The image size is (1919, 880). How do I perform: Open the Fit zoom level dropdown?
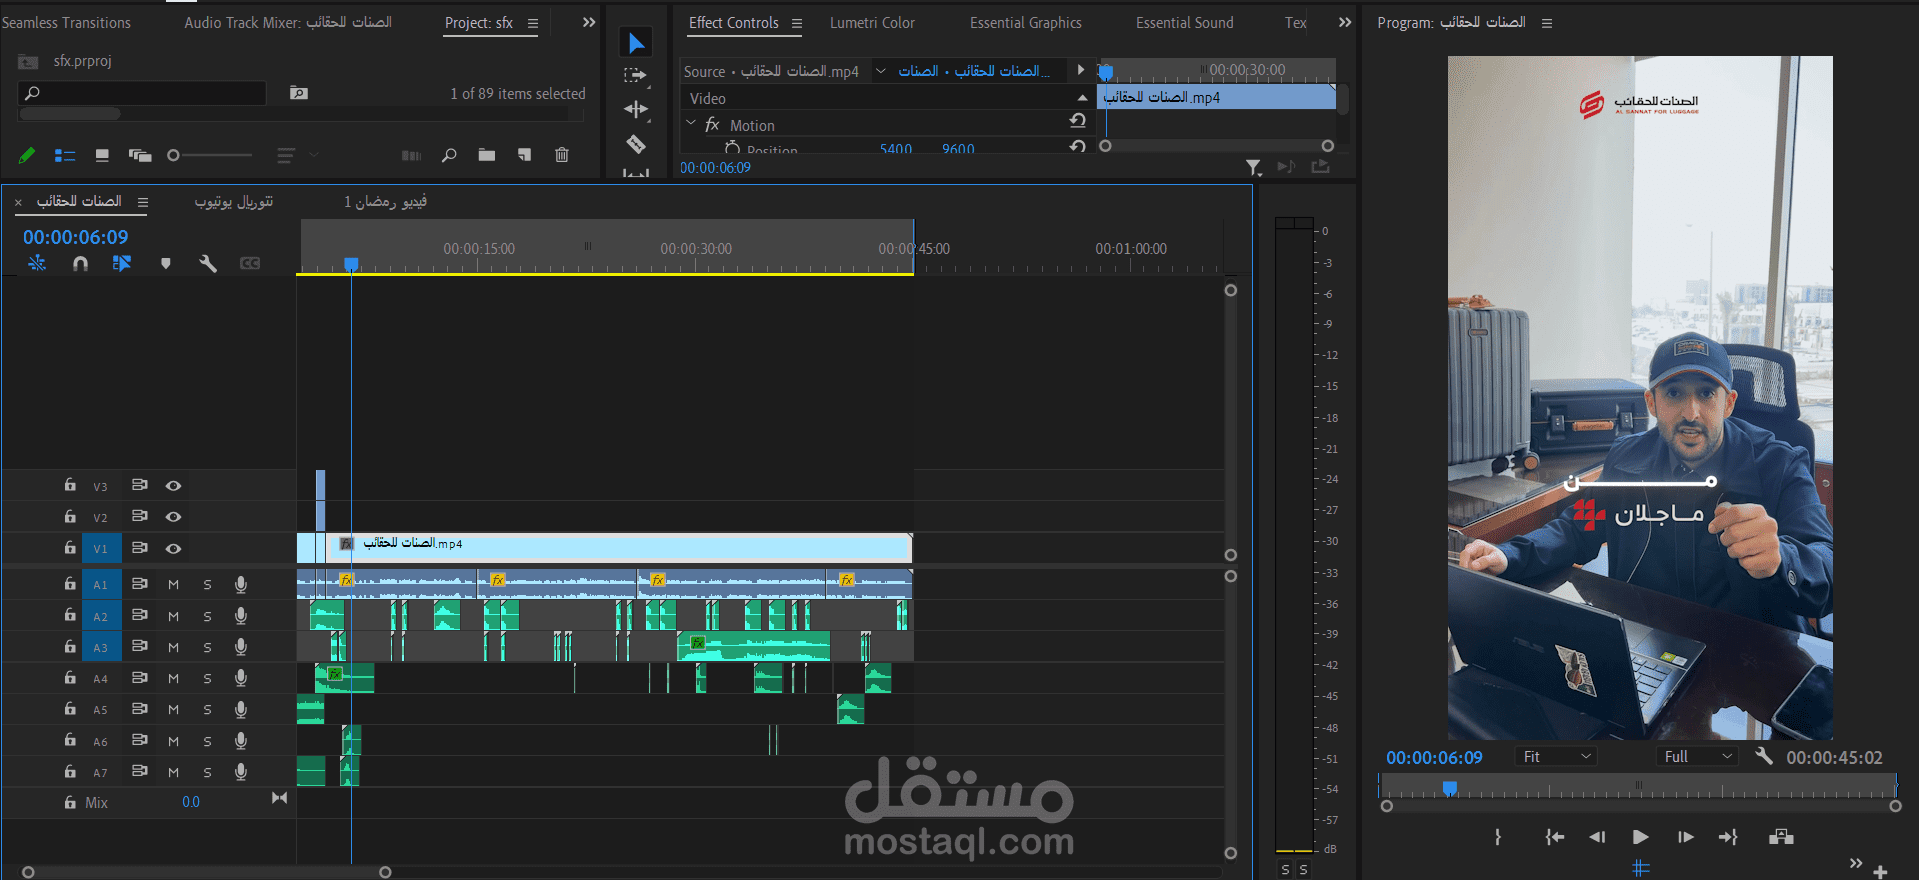[x=1555, y=757]
